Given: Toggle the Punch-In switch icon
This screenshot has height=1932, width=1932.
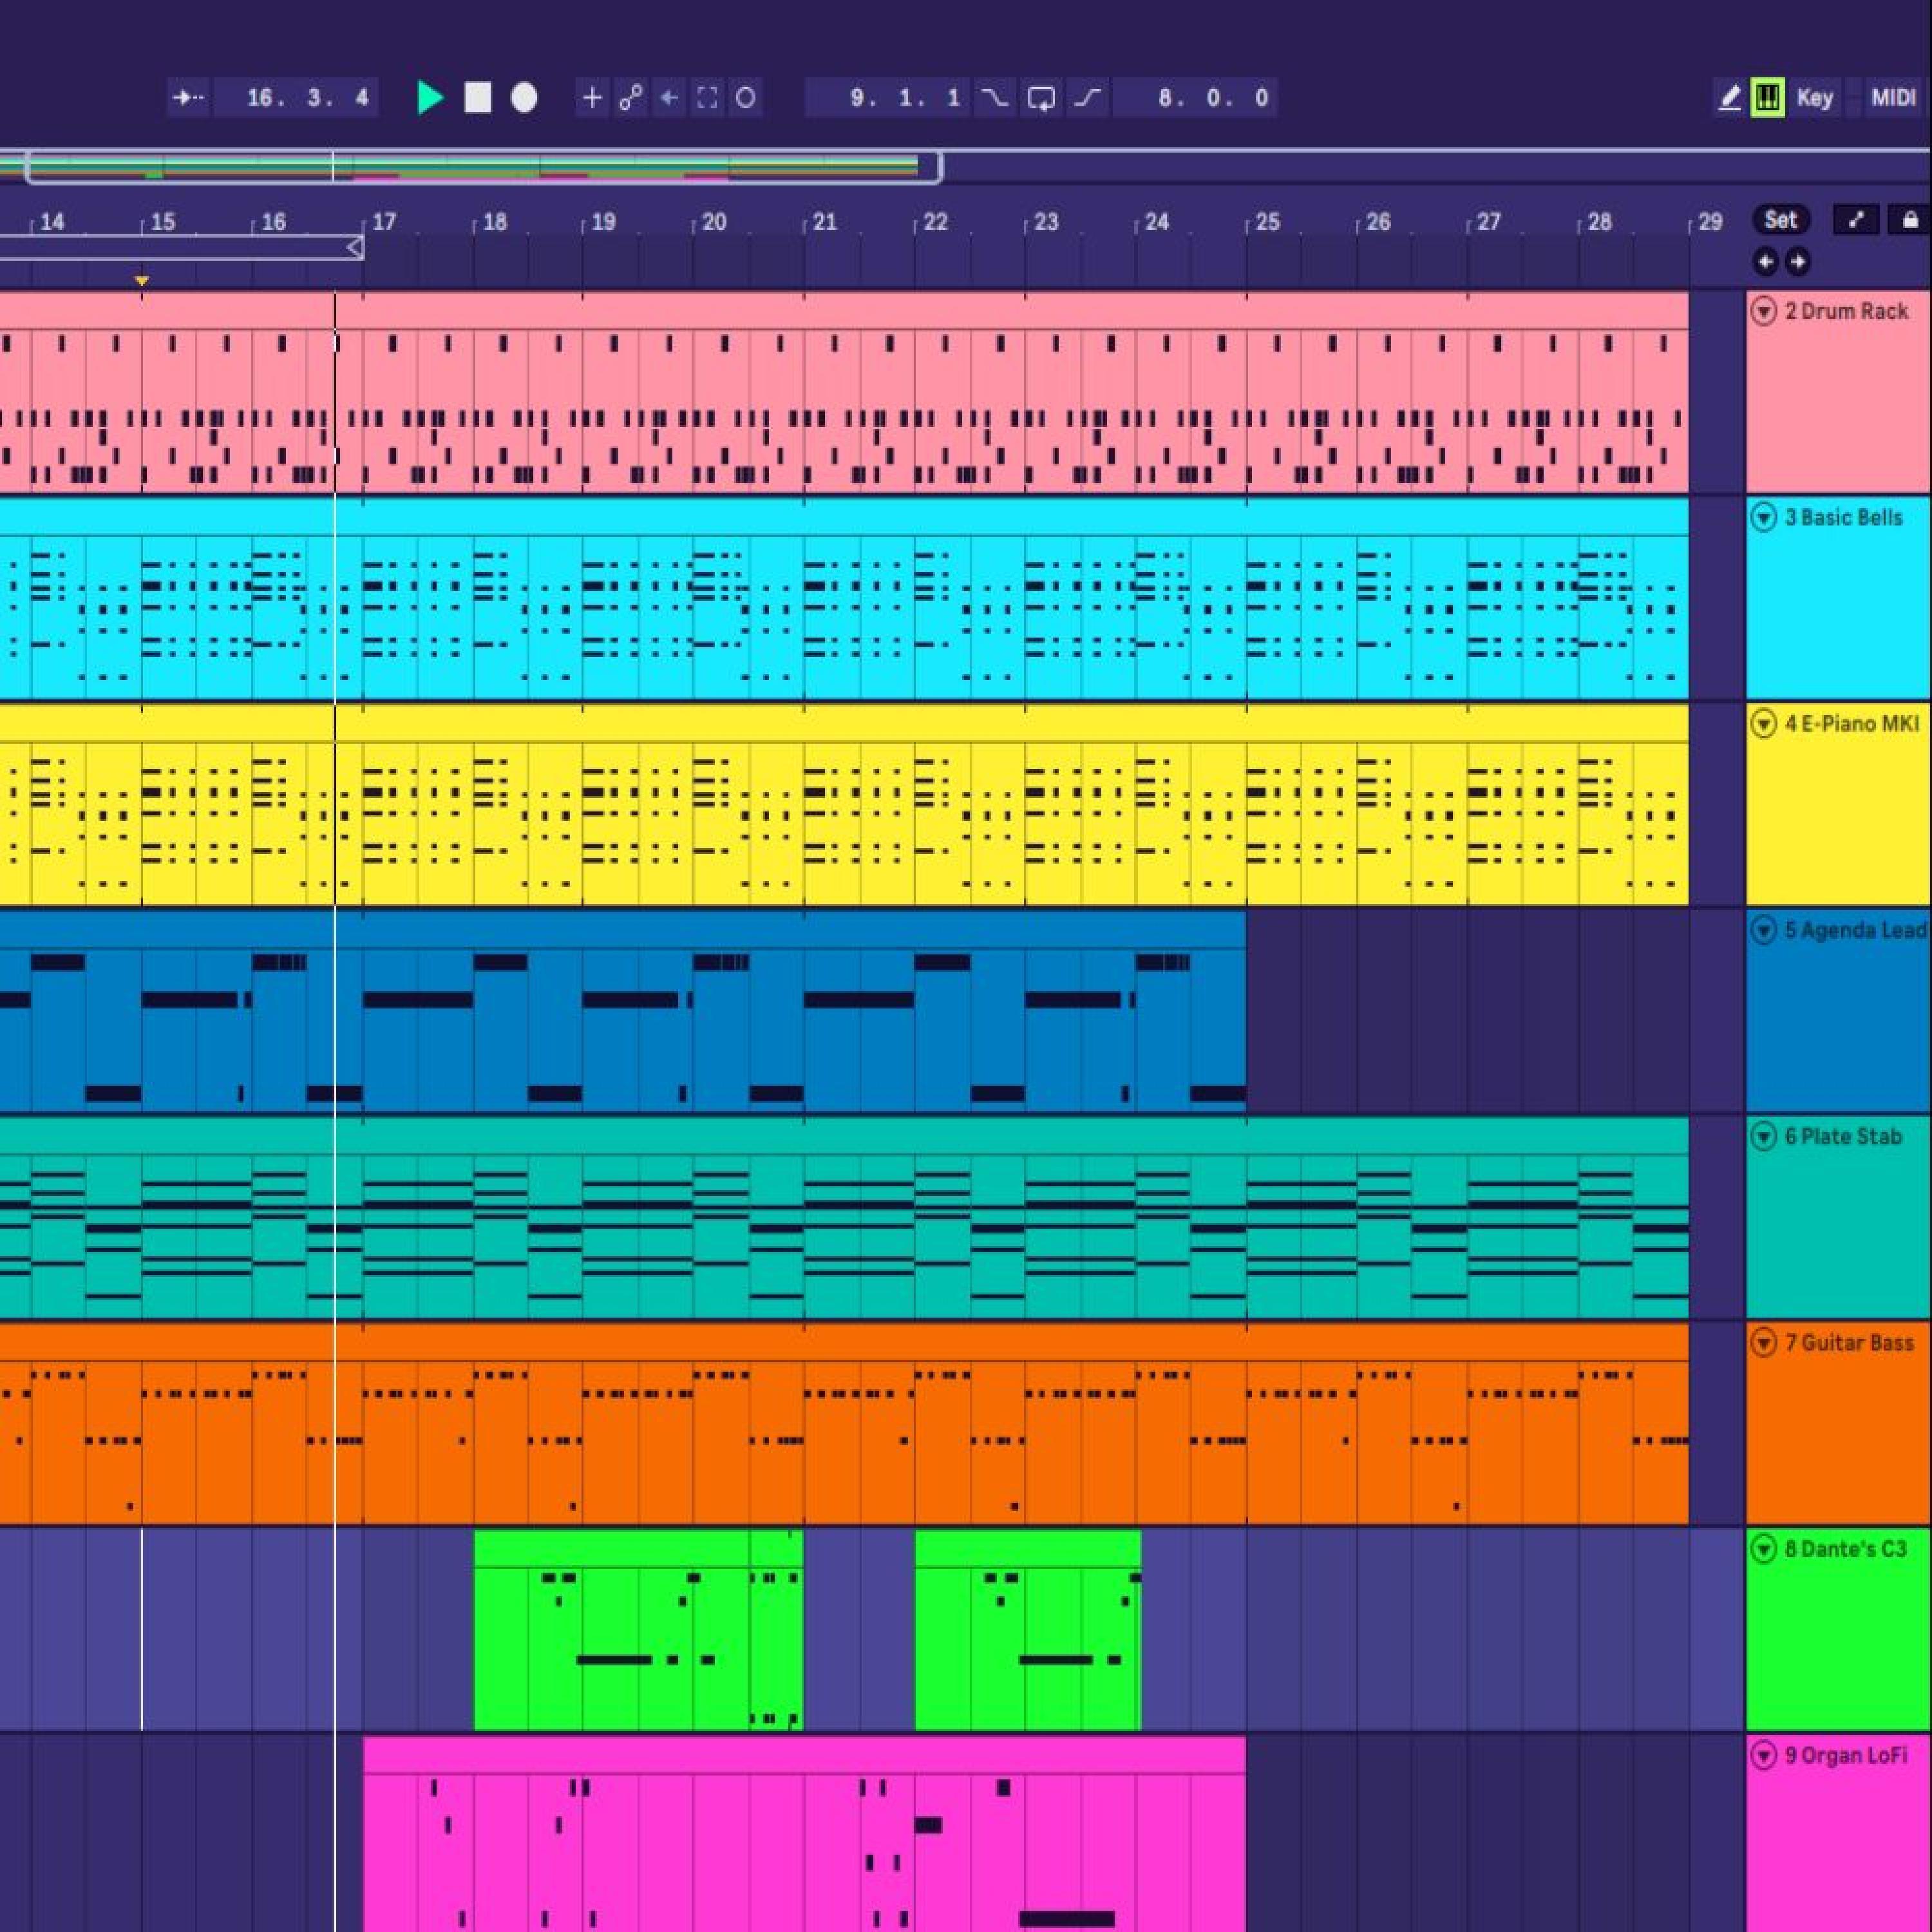Looking at the screenshot, I should 994,97.
